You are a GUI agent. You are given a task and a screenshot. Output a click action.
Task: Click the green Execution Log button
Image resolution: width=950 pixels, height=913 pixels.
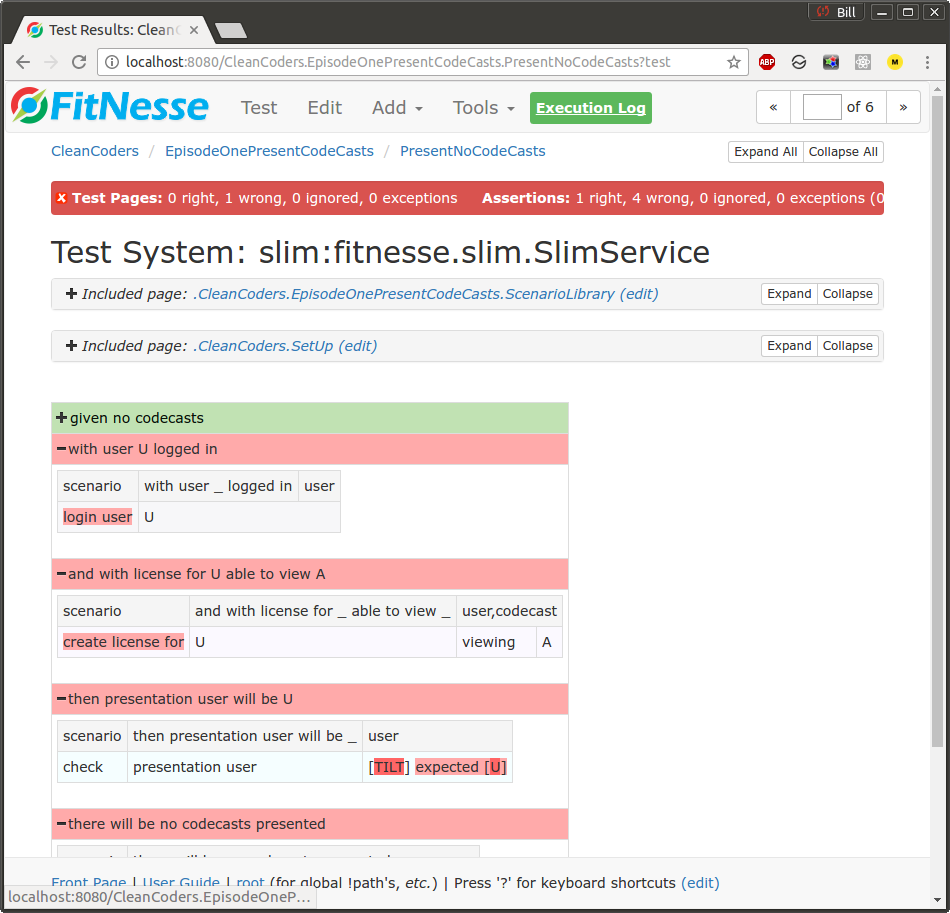click(x=590, y=107)
